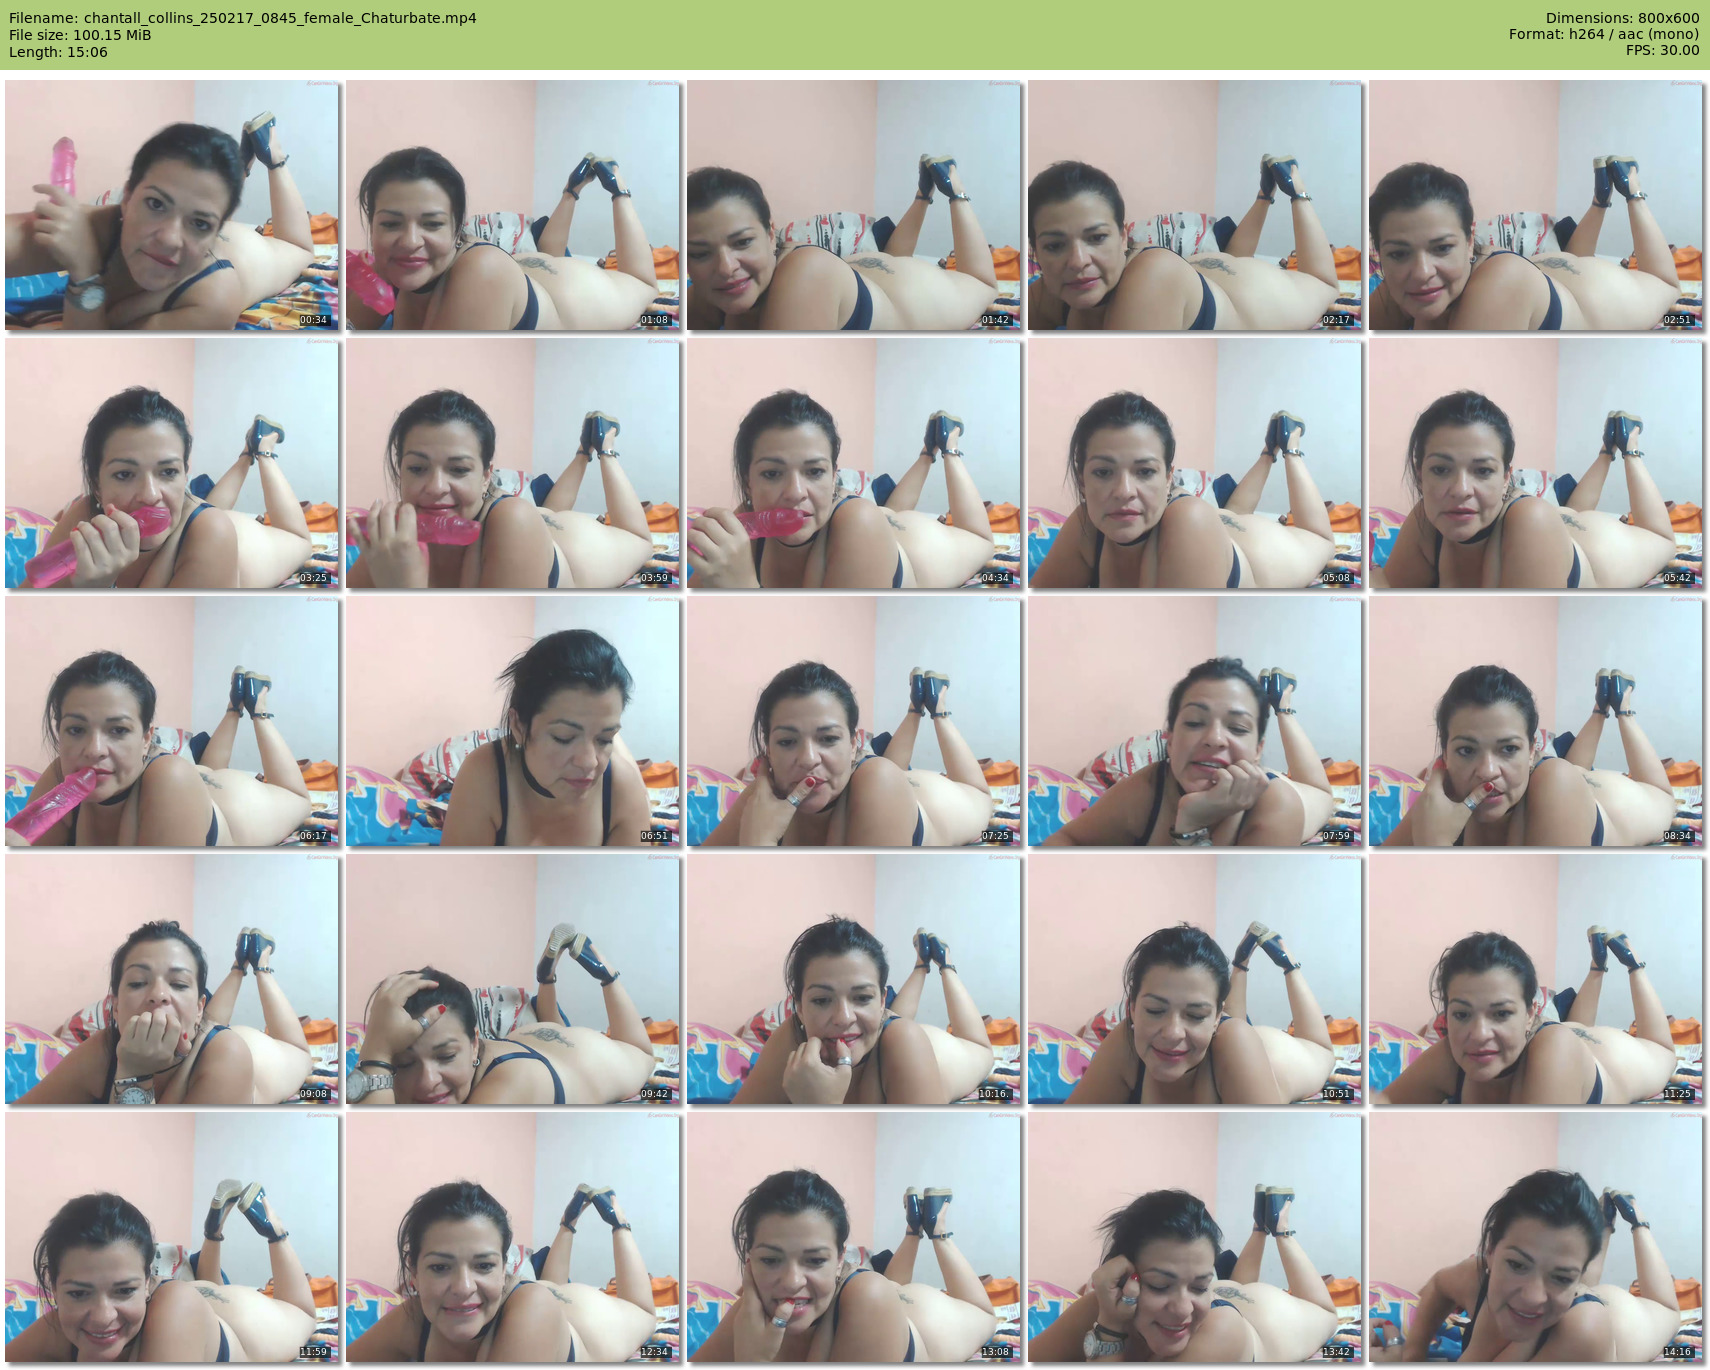Select the "File size: 100.15 MiB" text
This screenshot has width=1710, height=1370.
click(80, 35)
